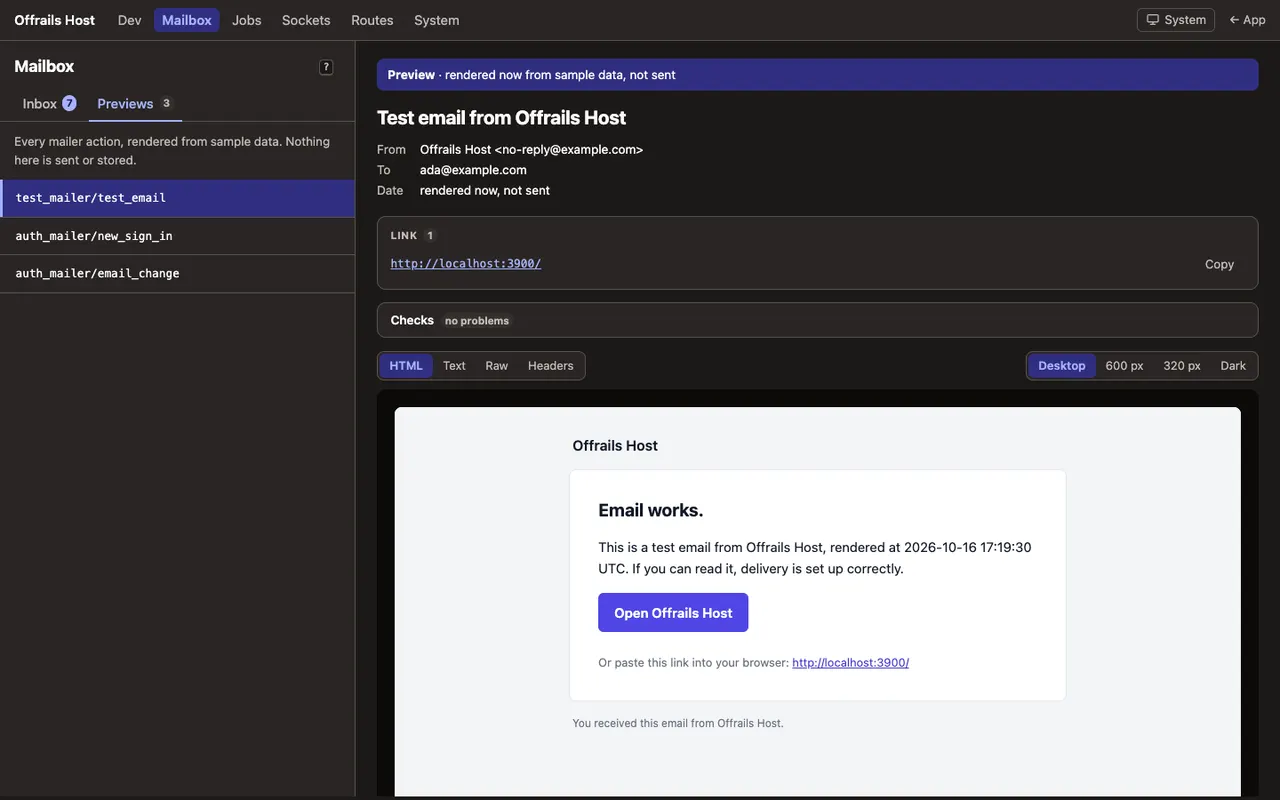The height and width of the screenshot is (800, 1280).
Task: Click the recipient ada@example.com
Action: (x=473, y=170)
